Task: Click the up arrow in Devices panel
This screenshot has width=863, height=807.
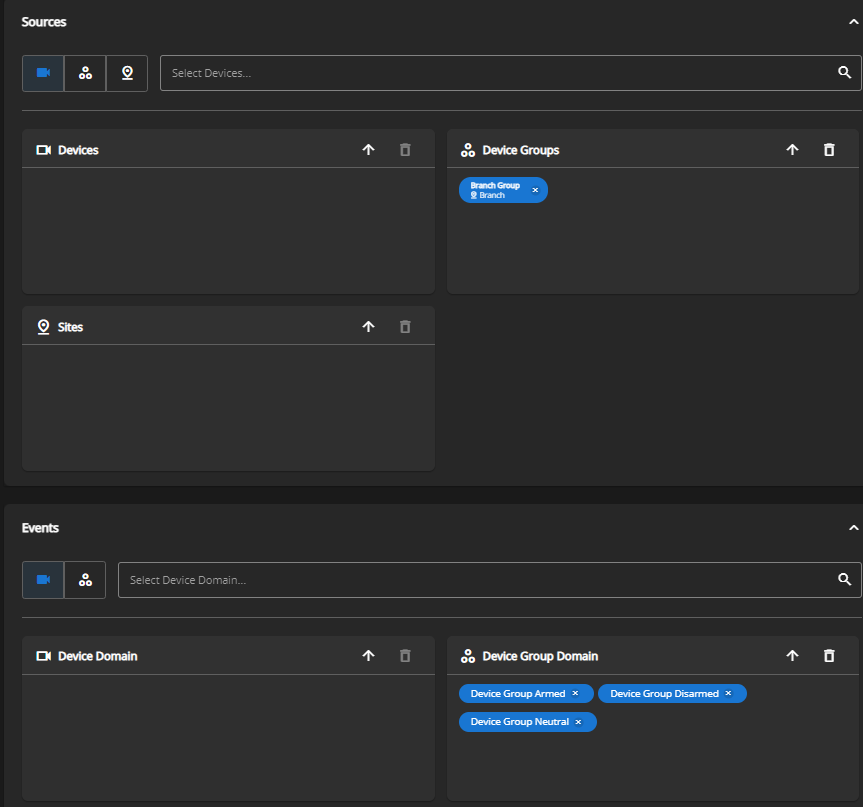Action: (x=368, y=150)
